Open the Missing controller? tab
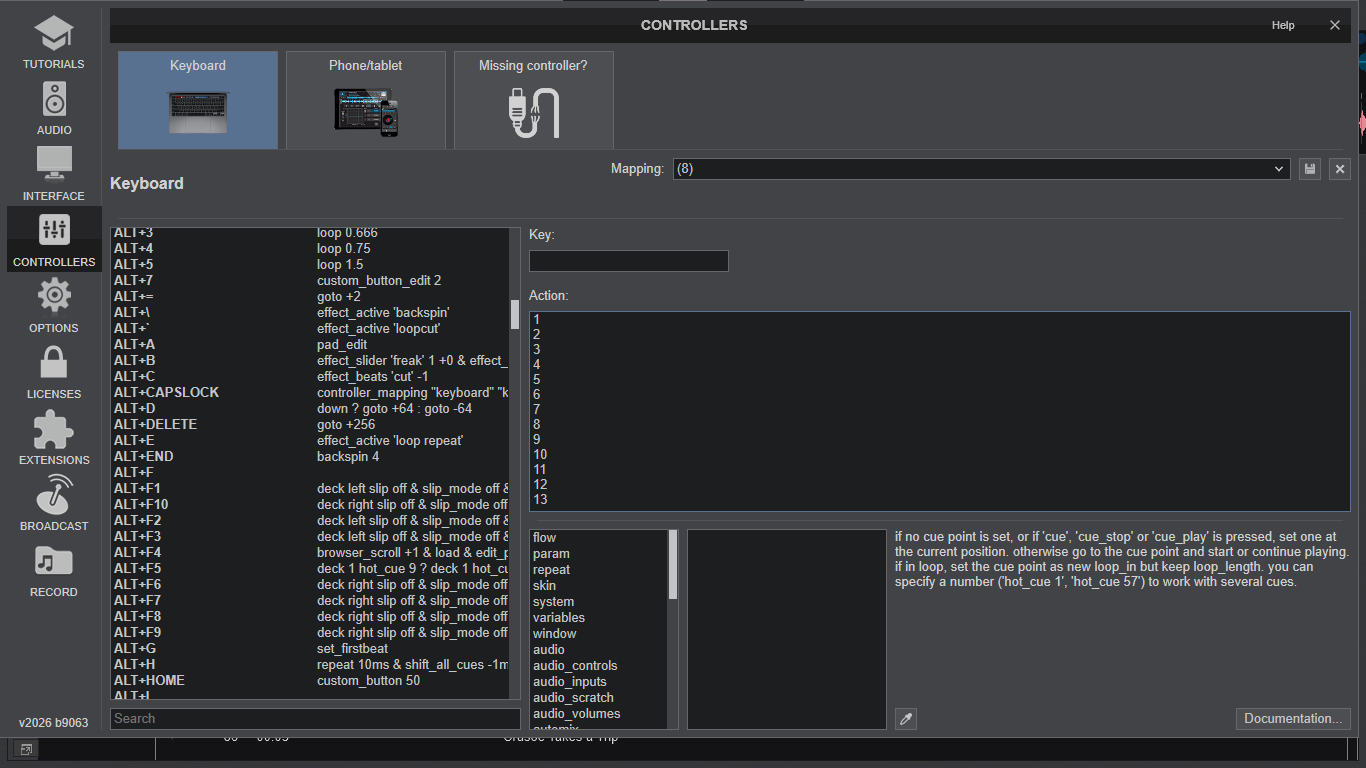 (x=534, y=100)
